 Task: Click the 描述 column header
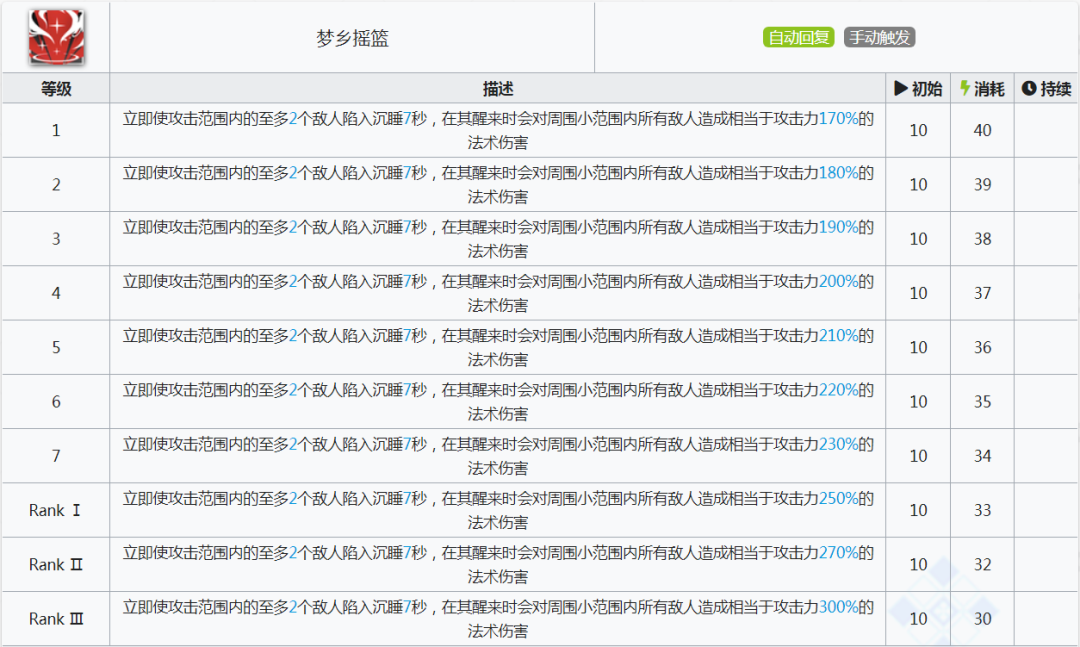coord(497,89)
